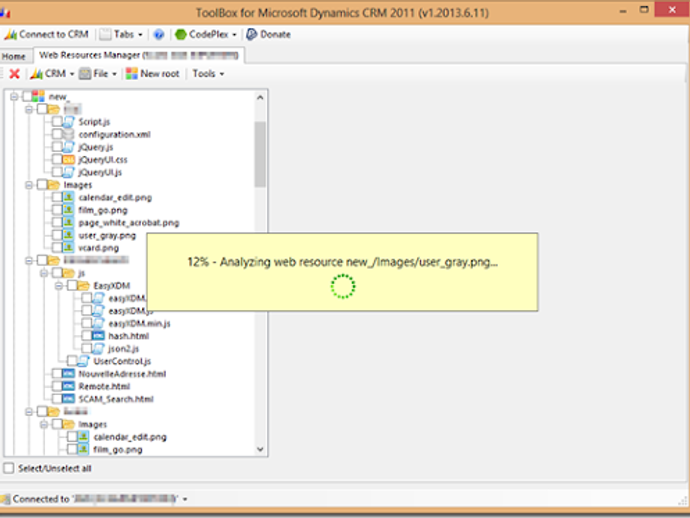
Task: Open the Tabs dropdown
Action: coord(121,34)
